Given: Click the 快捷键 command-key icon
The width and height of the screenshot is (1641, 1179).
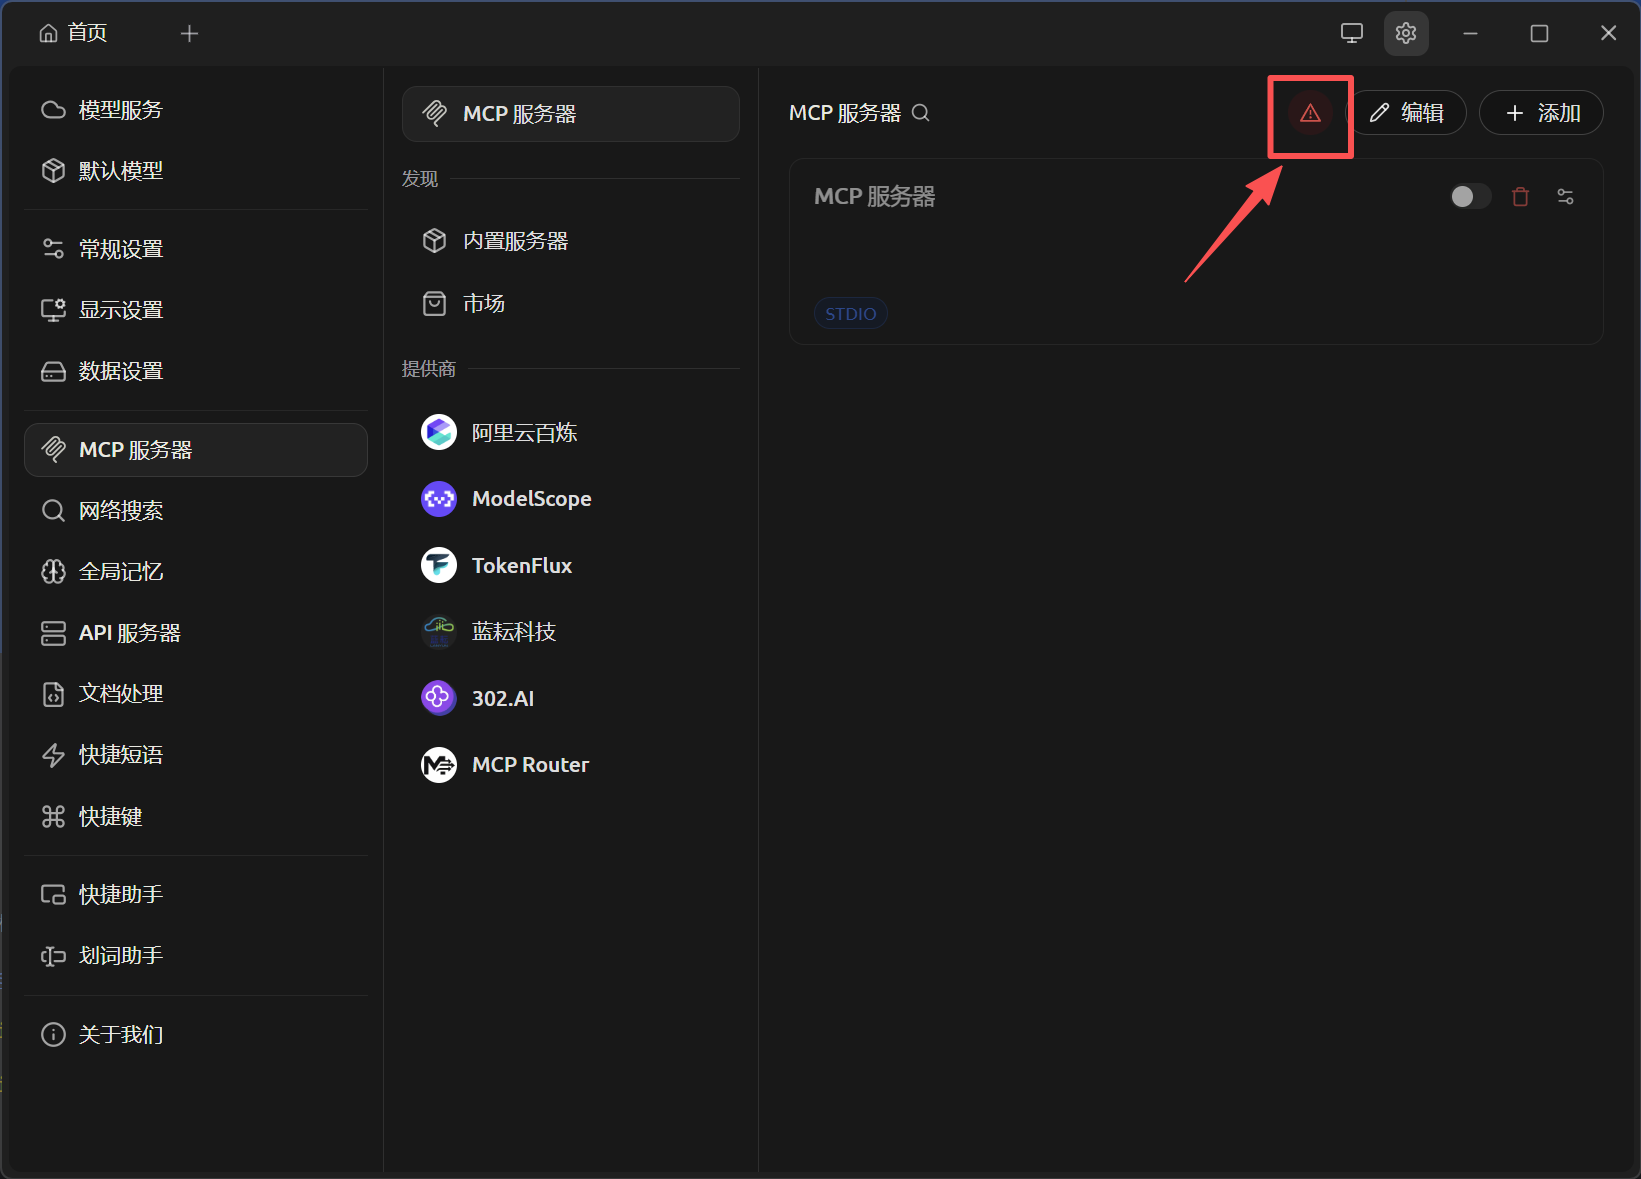Looking at the screenshot, I should [53, 817].
